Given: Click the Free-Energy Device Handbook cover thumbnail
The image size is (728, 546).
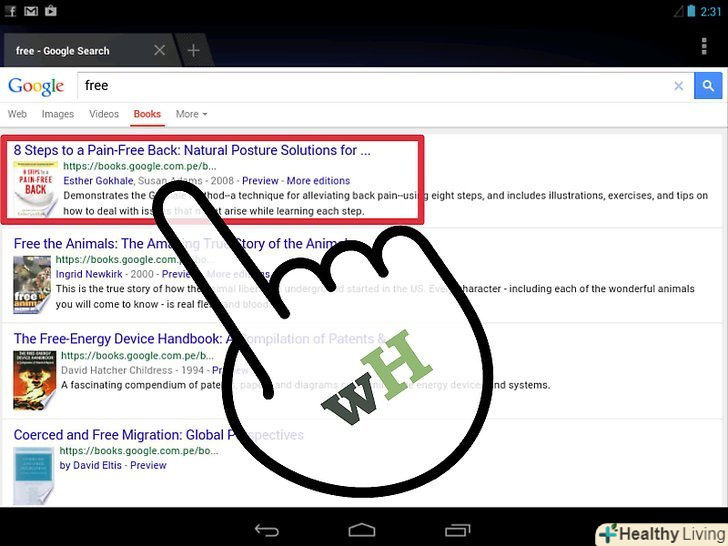Looking at the screenshot, I should point(34,380).
